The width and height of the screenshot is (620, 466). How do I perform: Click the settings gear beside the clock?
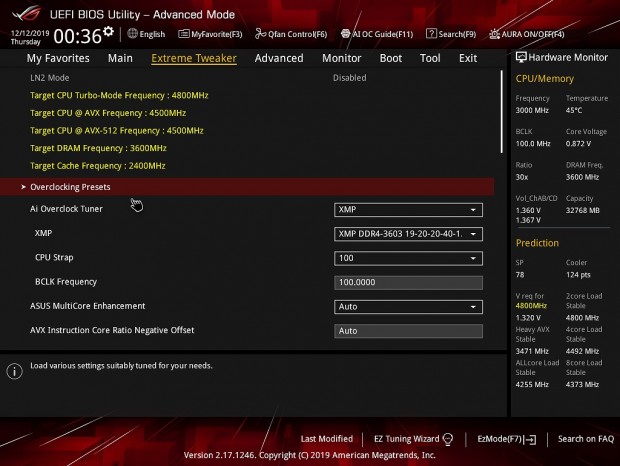coord(108,33)
